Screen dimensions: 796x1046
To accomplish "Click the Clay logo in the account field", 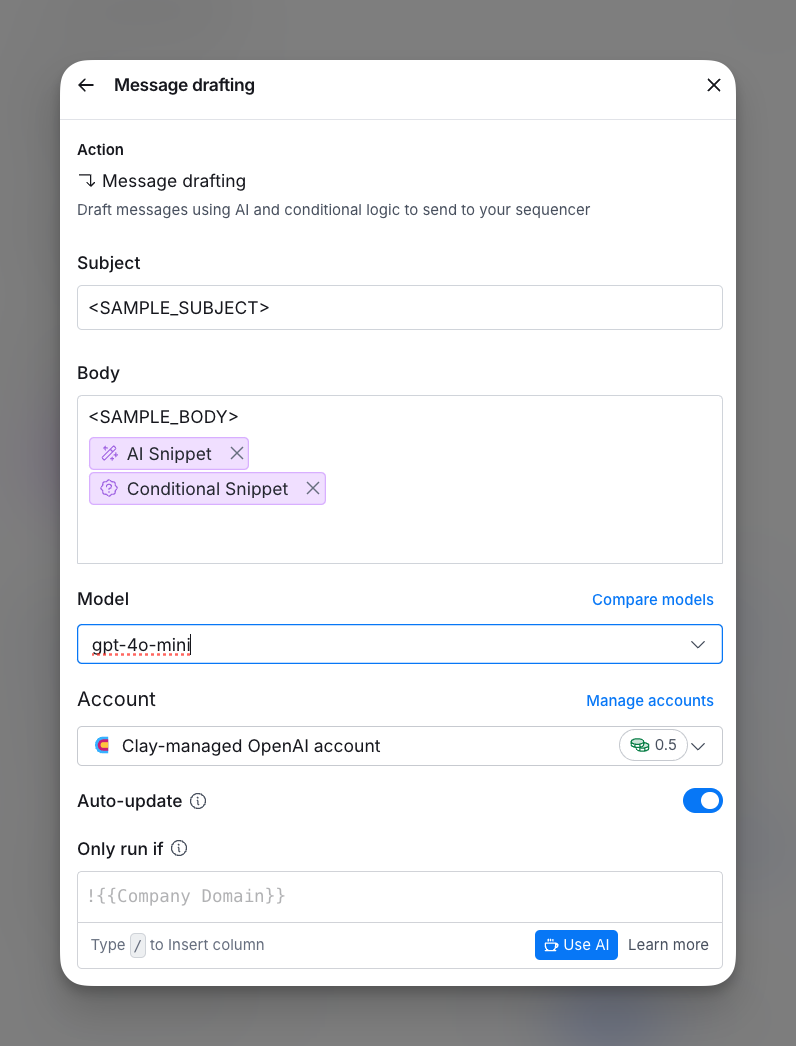I will coord(102,745).
